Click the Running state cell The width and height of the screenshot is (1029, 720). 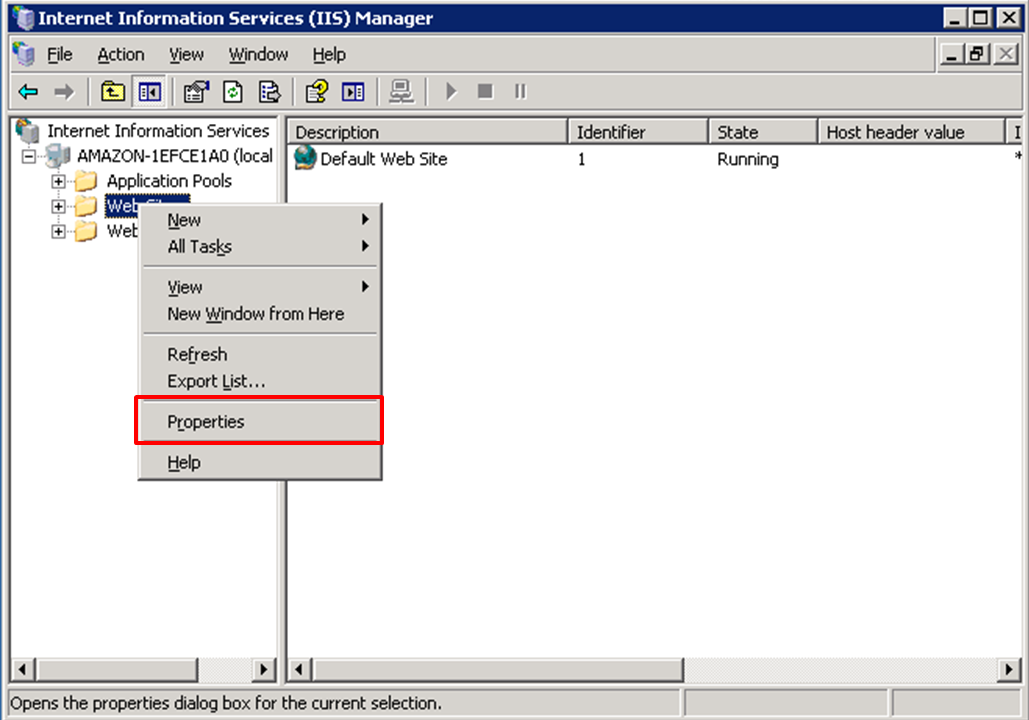click(747, 159)
